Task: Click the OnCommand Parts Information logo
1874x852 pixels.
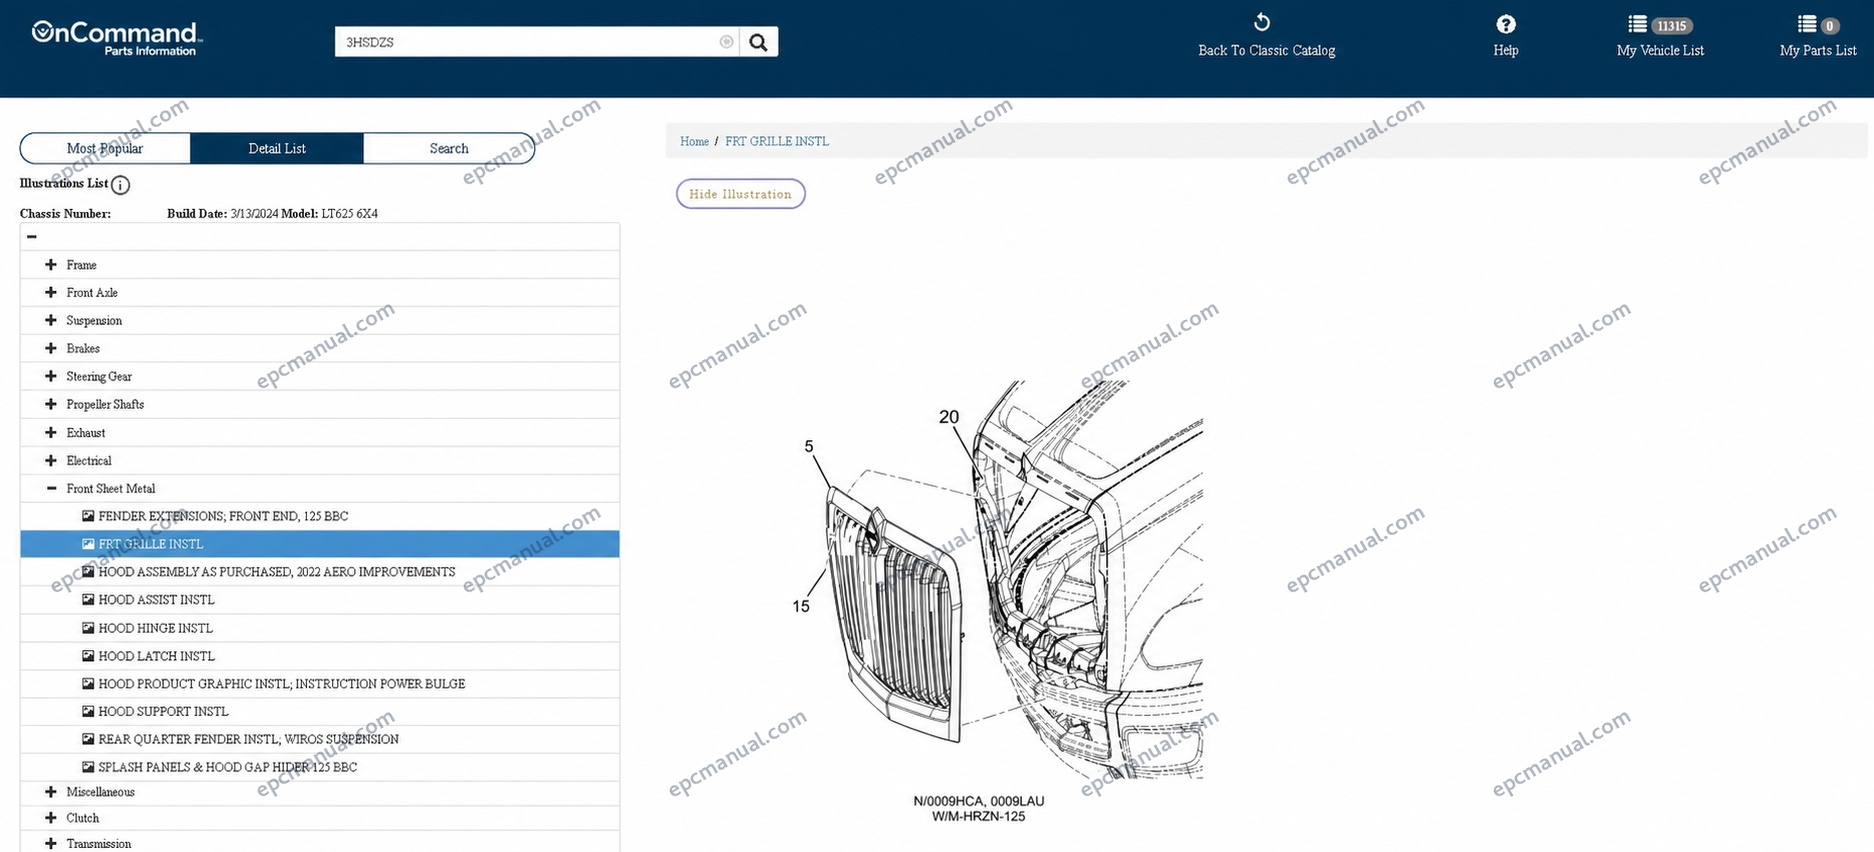Action: pyautogui.click(x=117, y=38)
